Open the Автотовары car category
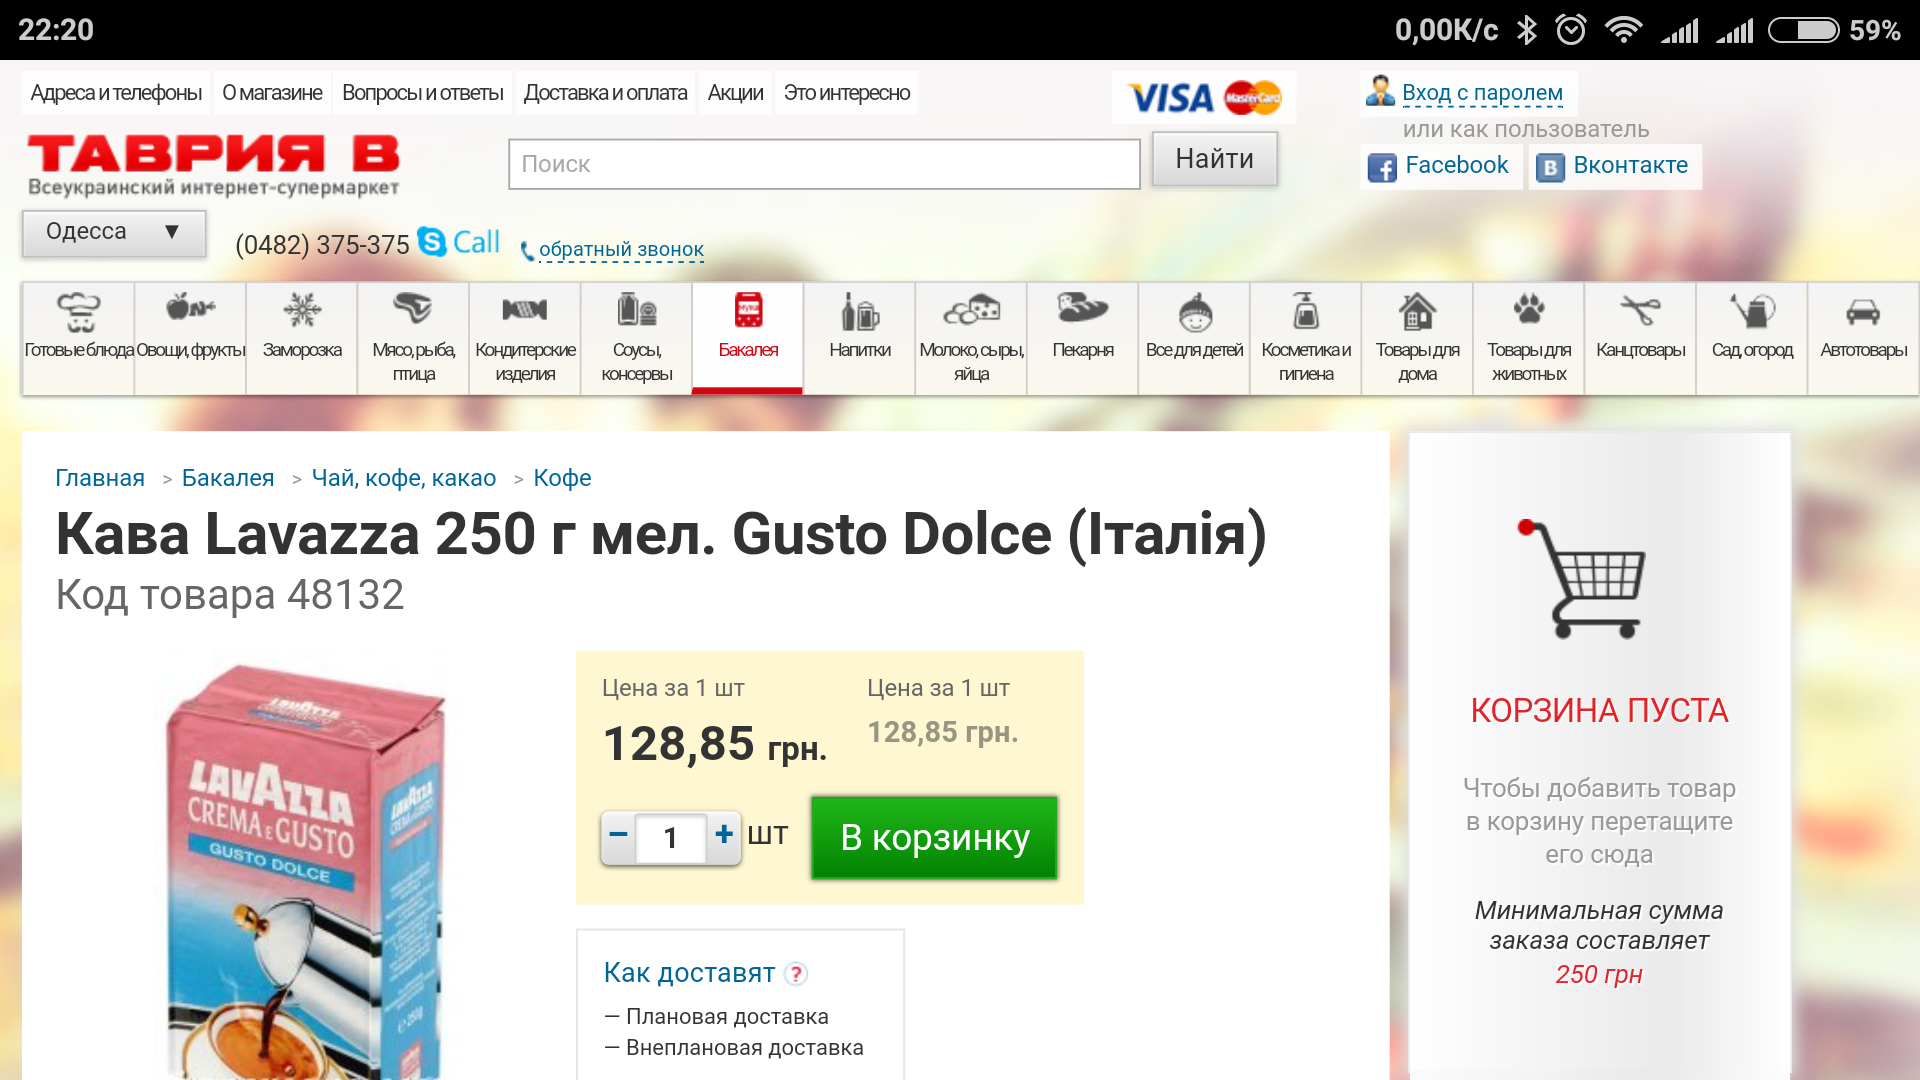 click(1864, 338)
